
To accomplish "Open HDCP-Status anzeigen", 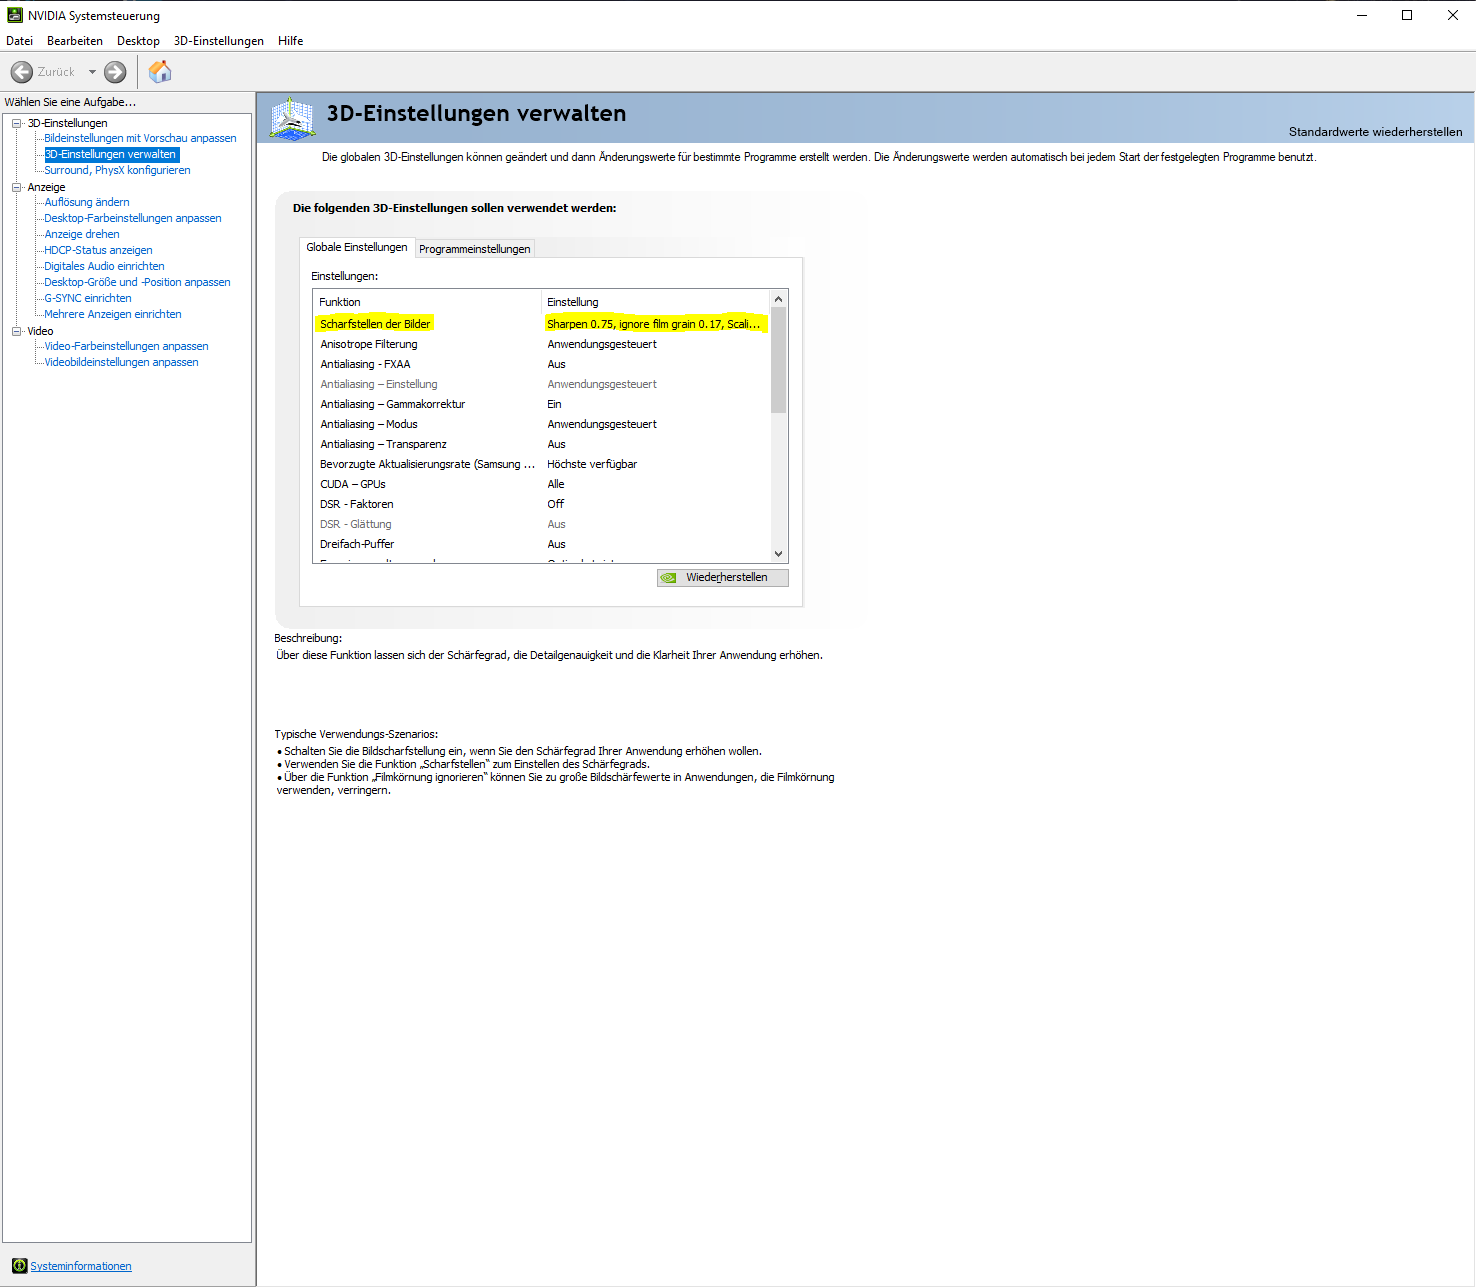I will coord(98,250).
